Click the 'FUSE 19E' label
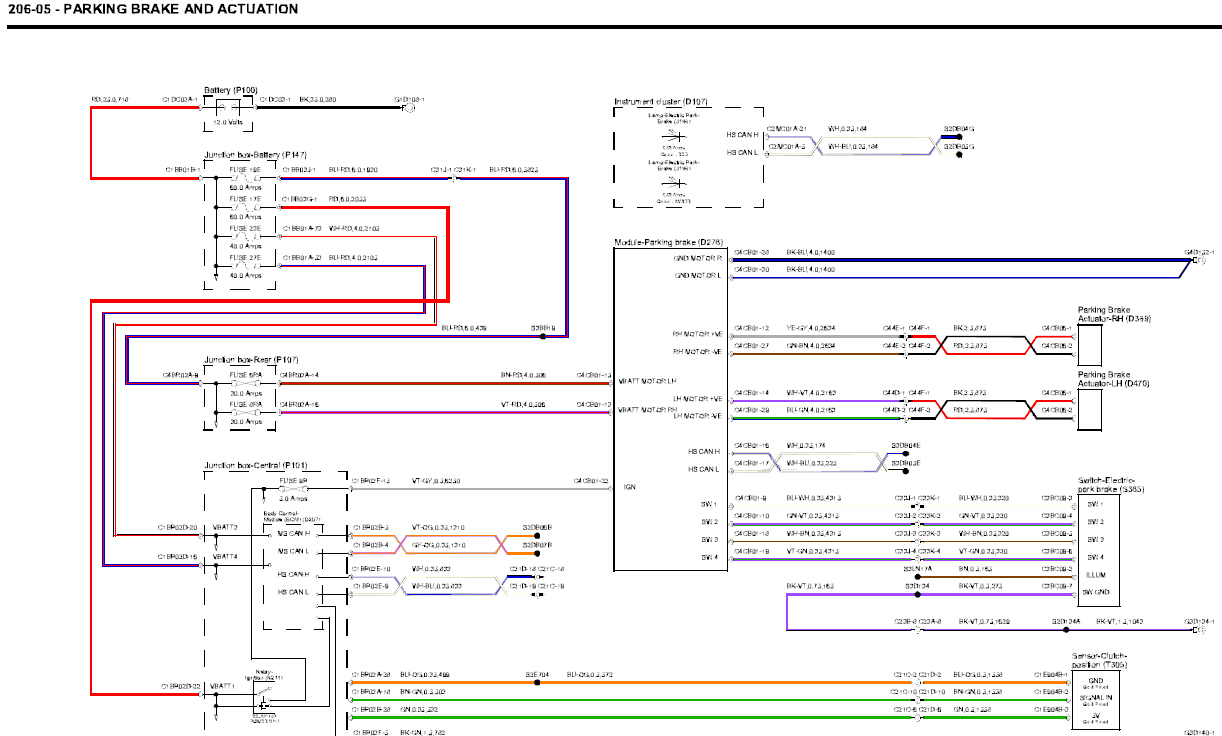The height and width of the screenshot is (736, 1222). [246, 171]
